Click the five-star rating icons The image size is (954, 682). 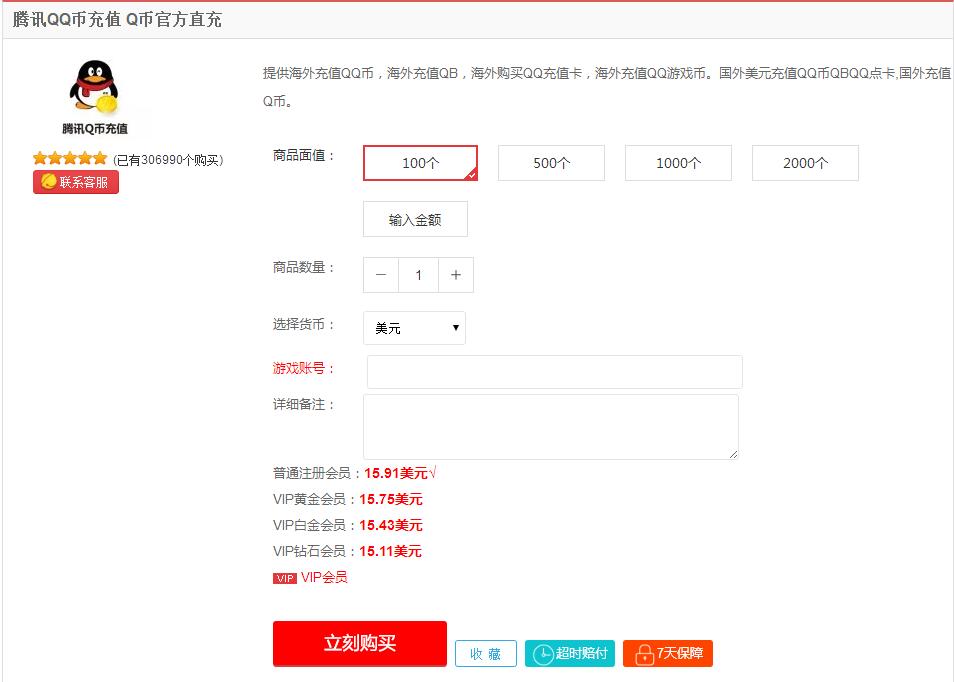pos(70,159)
